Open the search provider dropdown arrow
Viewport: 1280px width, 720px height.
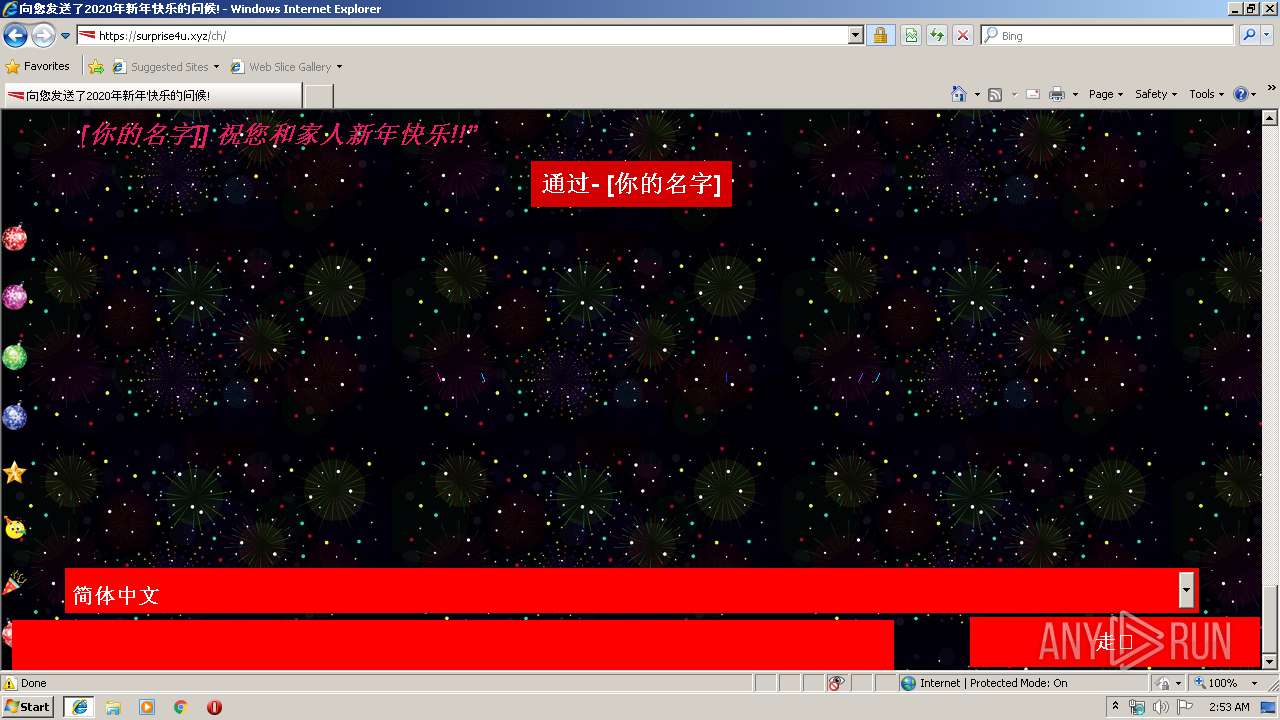pos(1268,36)
